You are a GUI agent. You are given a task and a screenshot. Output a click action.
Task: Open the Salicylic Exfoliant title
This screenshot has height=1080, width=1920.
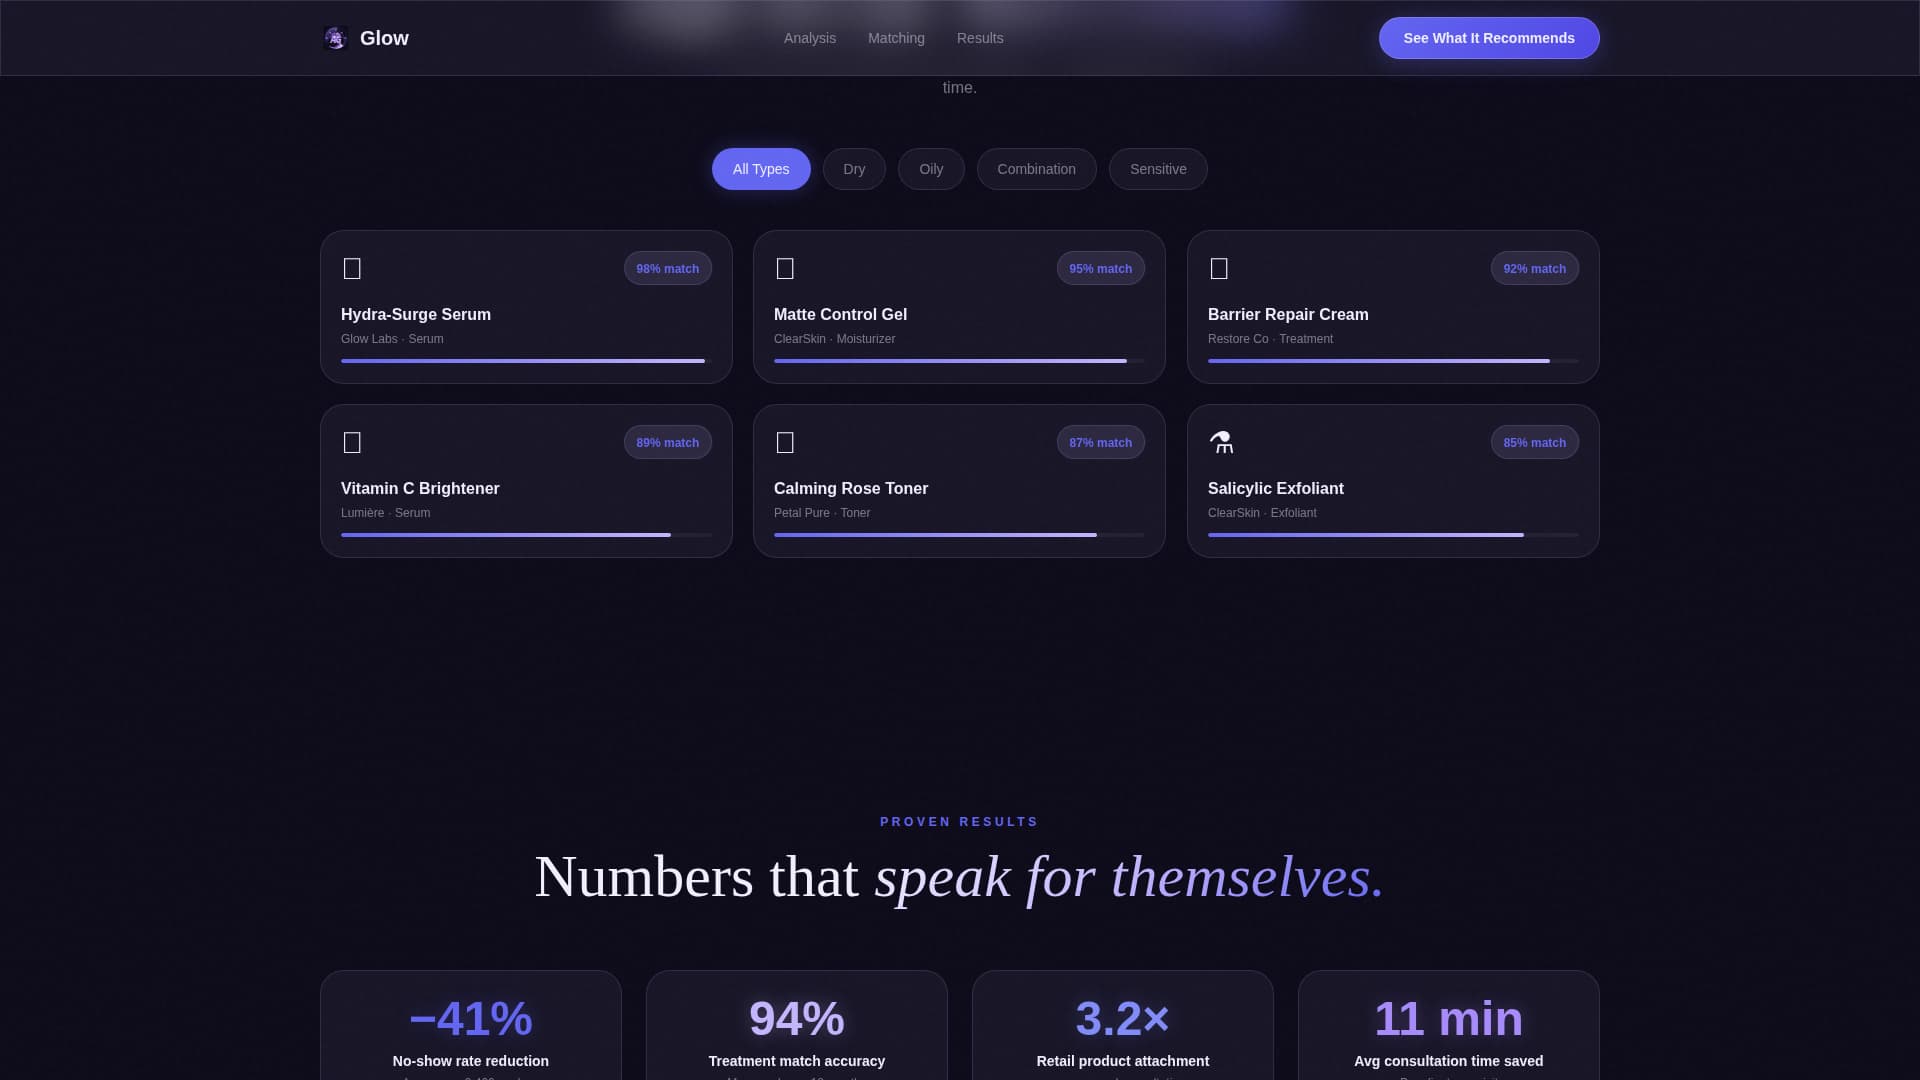pyautogui.click(x=1275, y=488)
